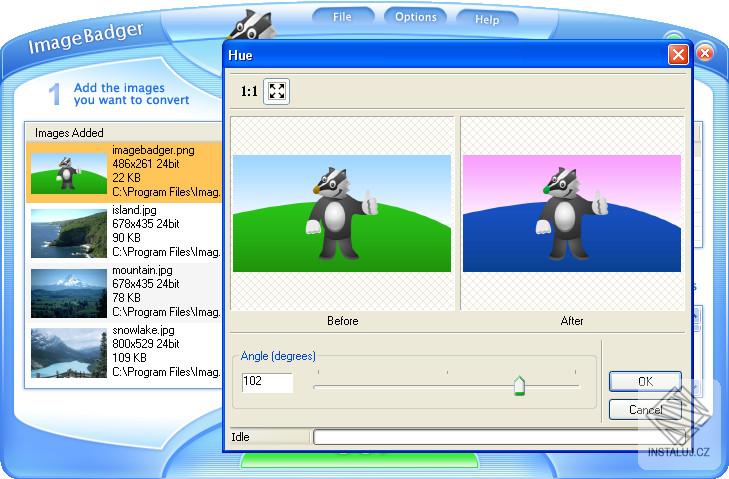
Task: Open the File menu
Action: (x=342, y=17)
